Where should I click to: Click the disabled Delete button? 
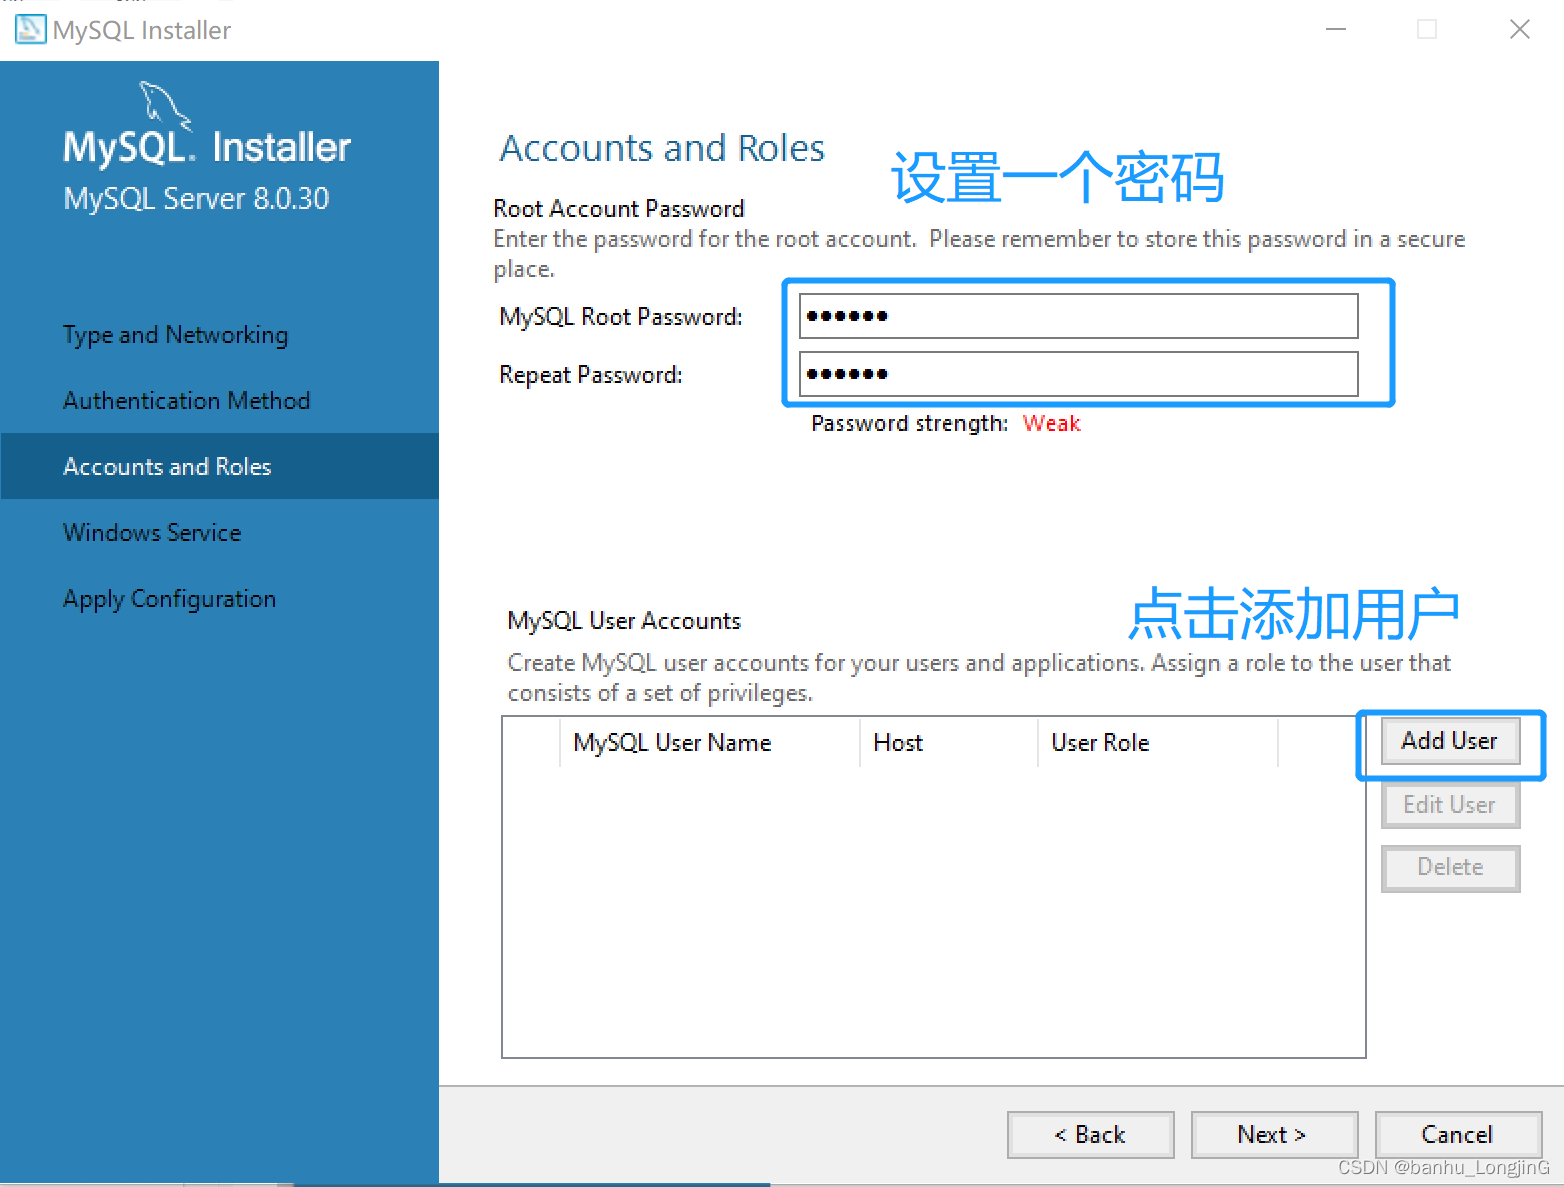tap(1450, 868)
